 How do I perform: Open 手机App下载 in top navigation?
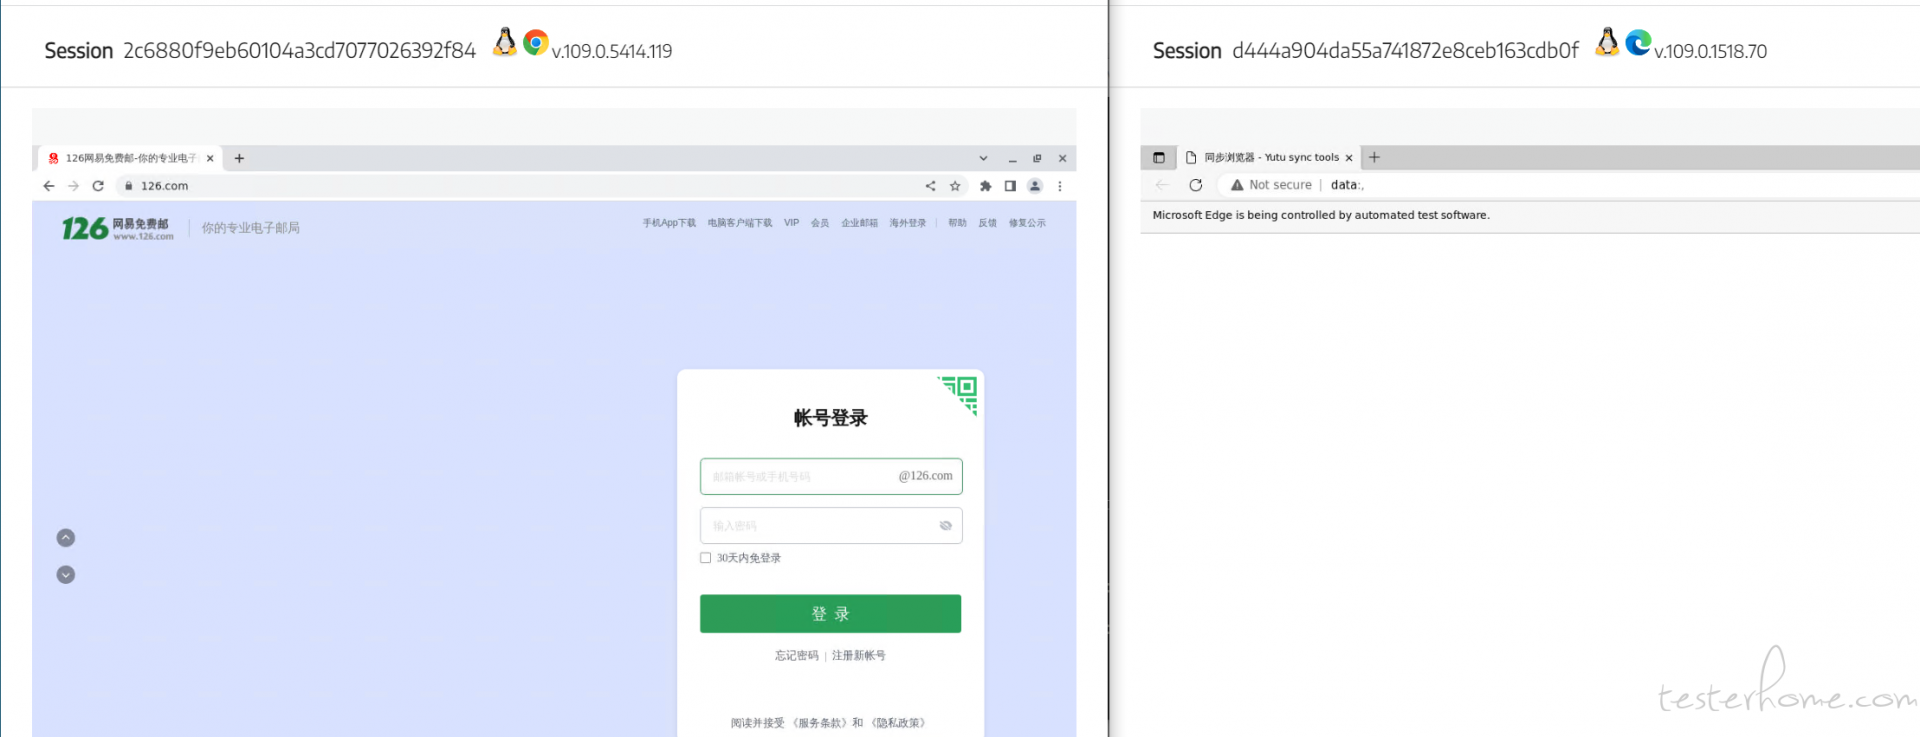click(x=669, y=223)
